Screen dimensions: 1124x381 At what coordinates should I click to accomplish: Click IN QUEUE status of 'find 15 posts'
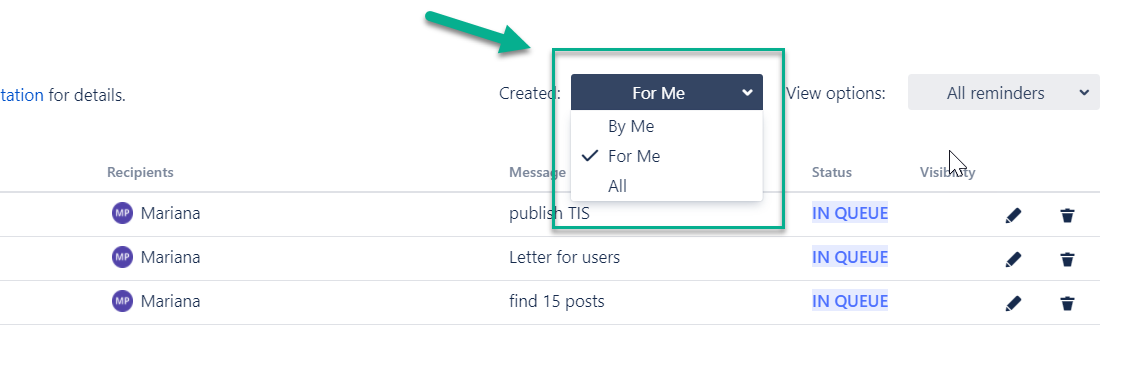(849, 302)
